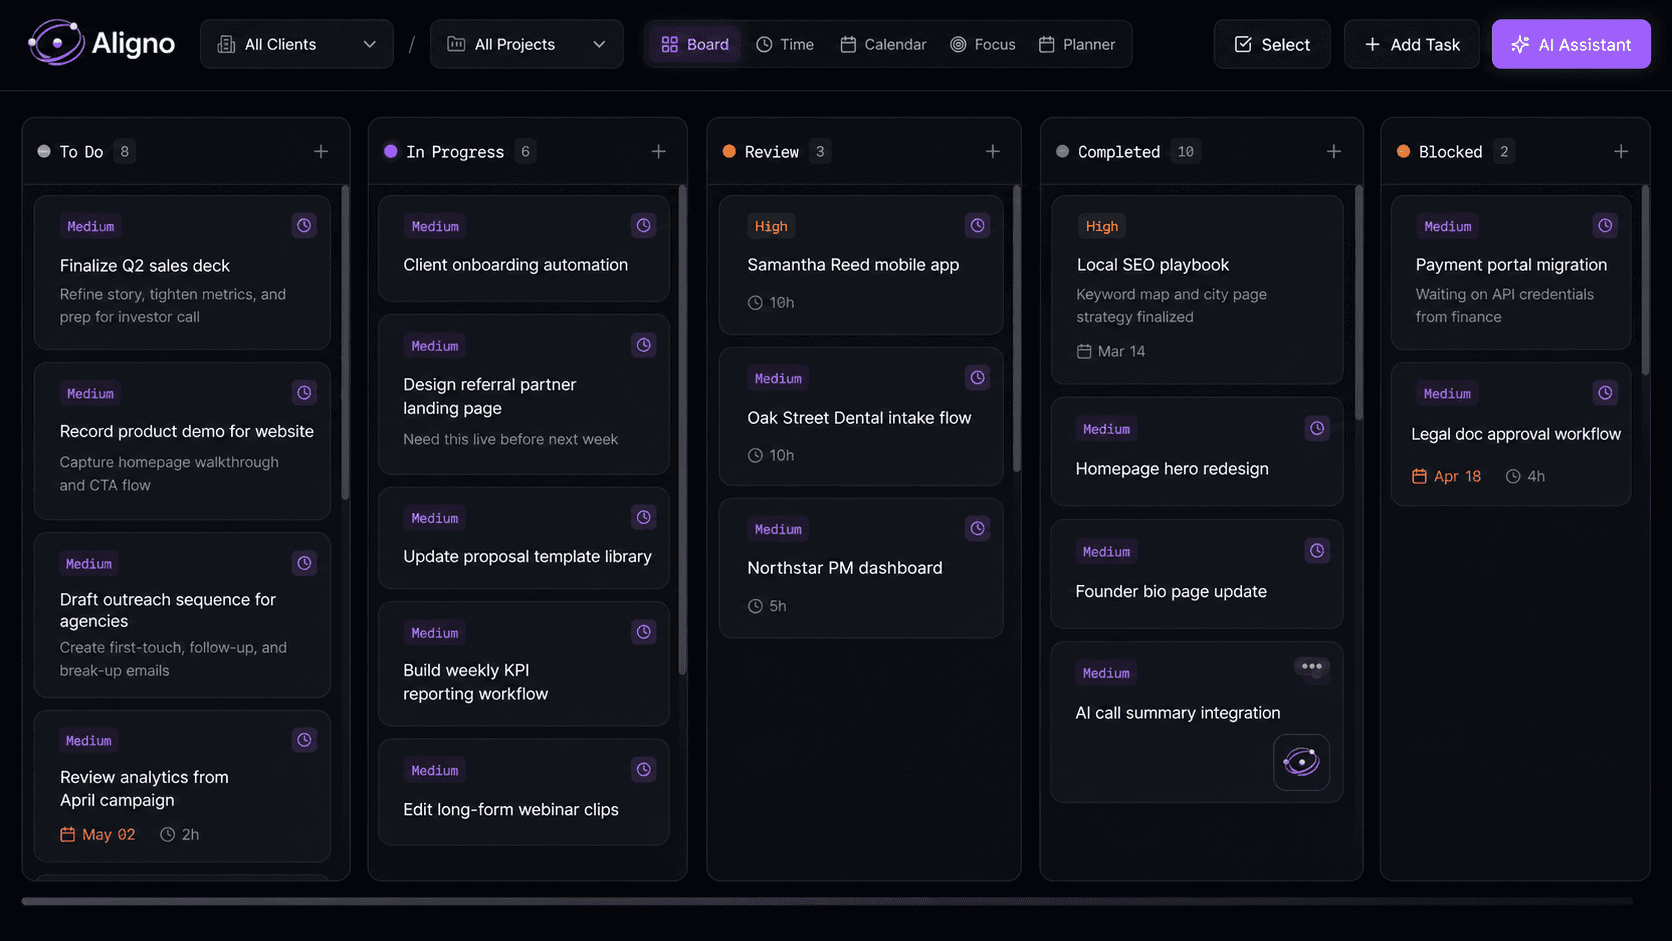
Task: Click clock icon on Homepage hero redesign card
Action: (1318, 428)
